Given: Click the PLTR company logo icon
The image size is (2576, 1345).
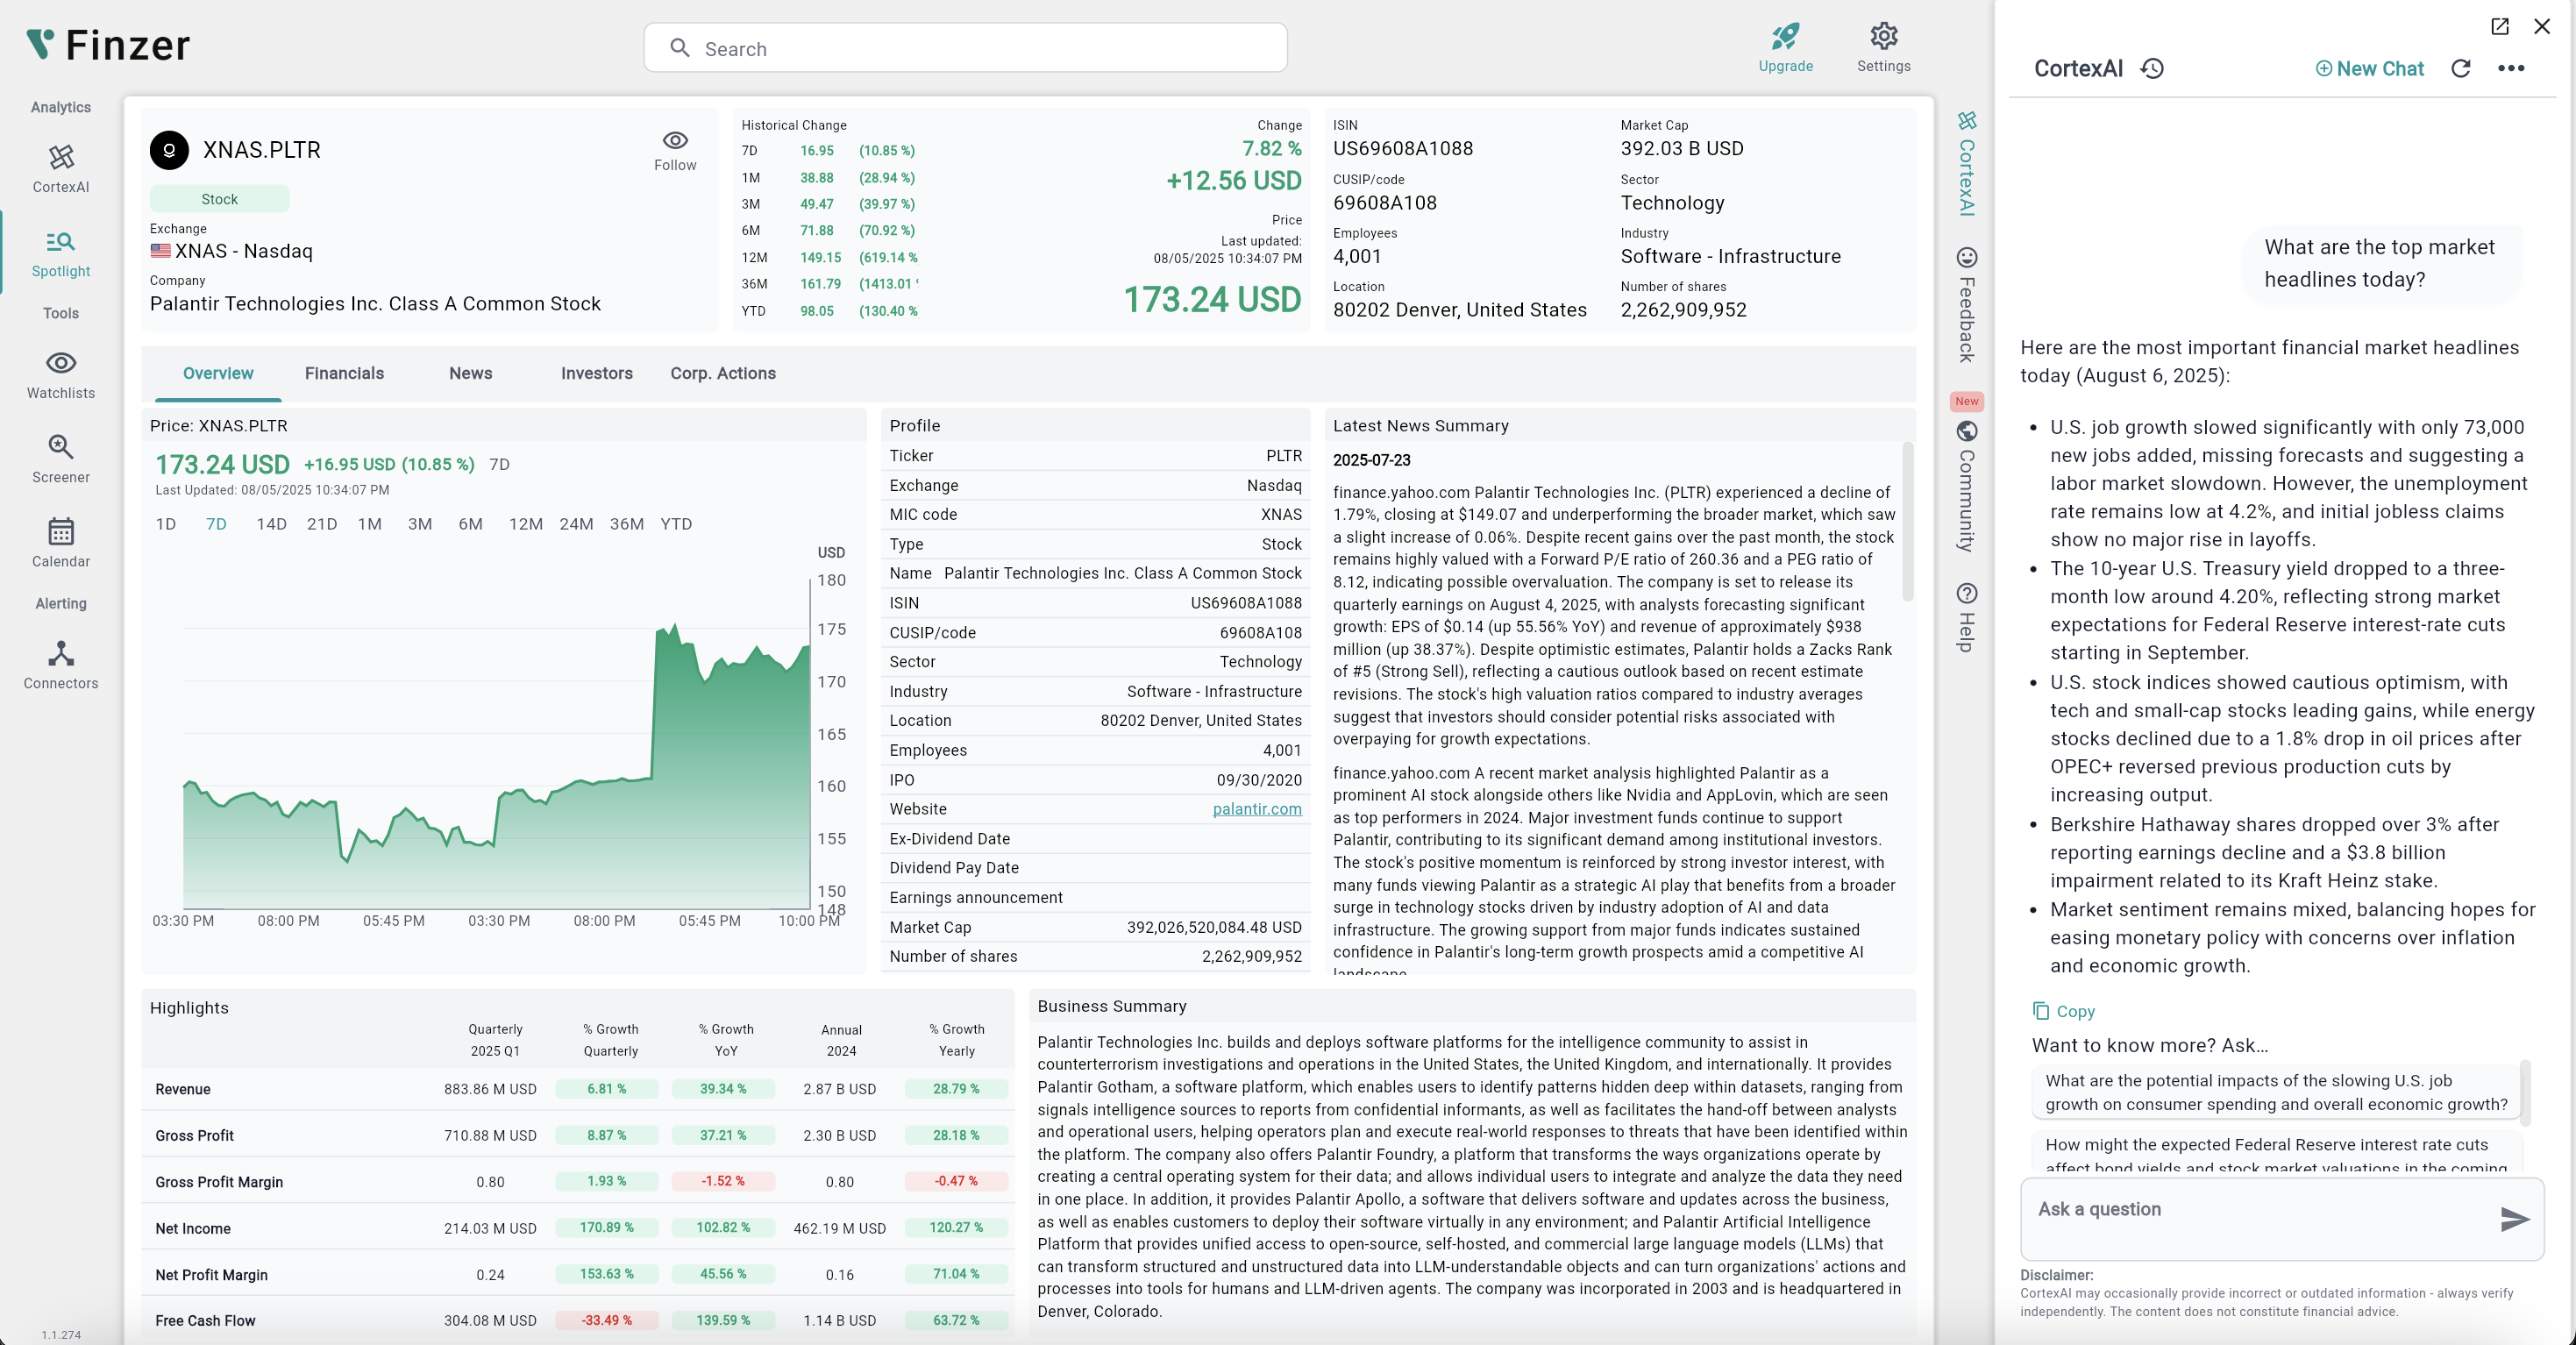Looking at the screenshot, I should (x=169, y=150).
